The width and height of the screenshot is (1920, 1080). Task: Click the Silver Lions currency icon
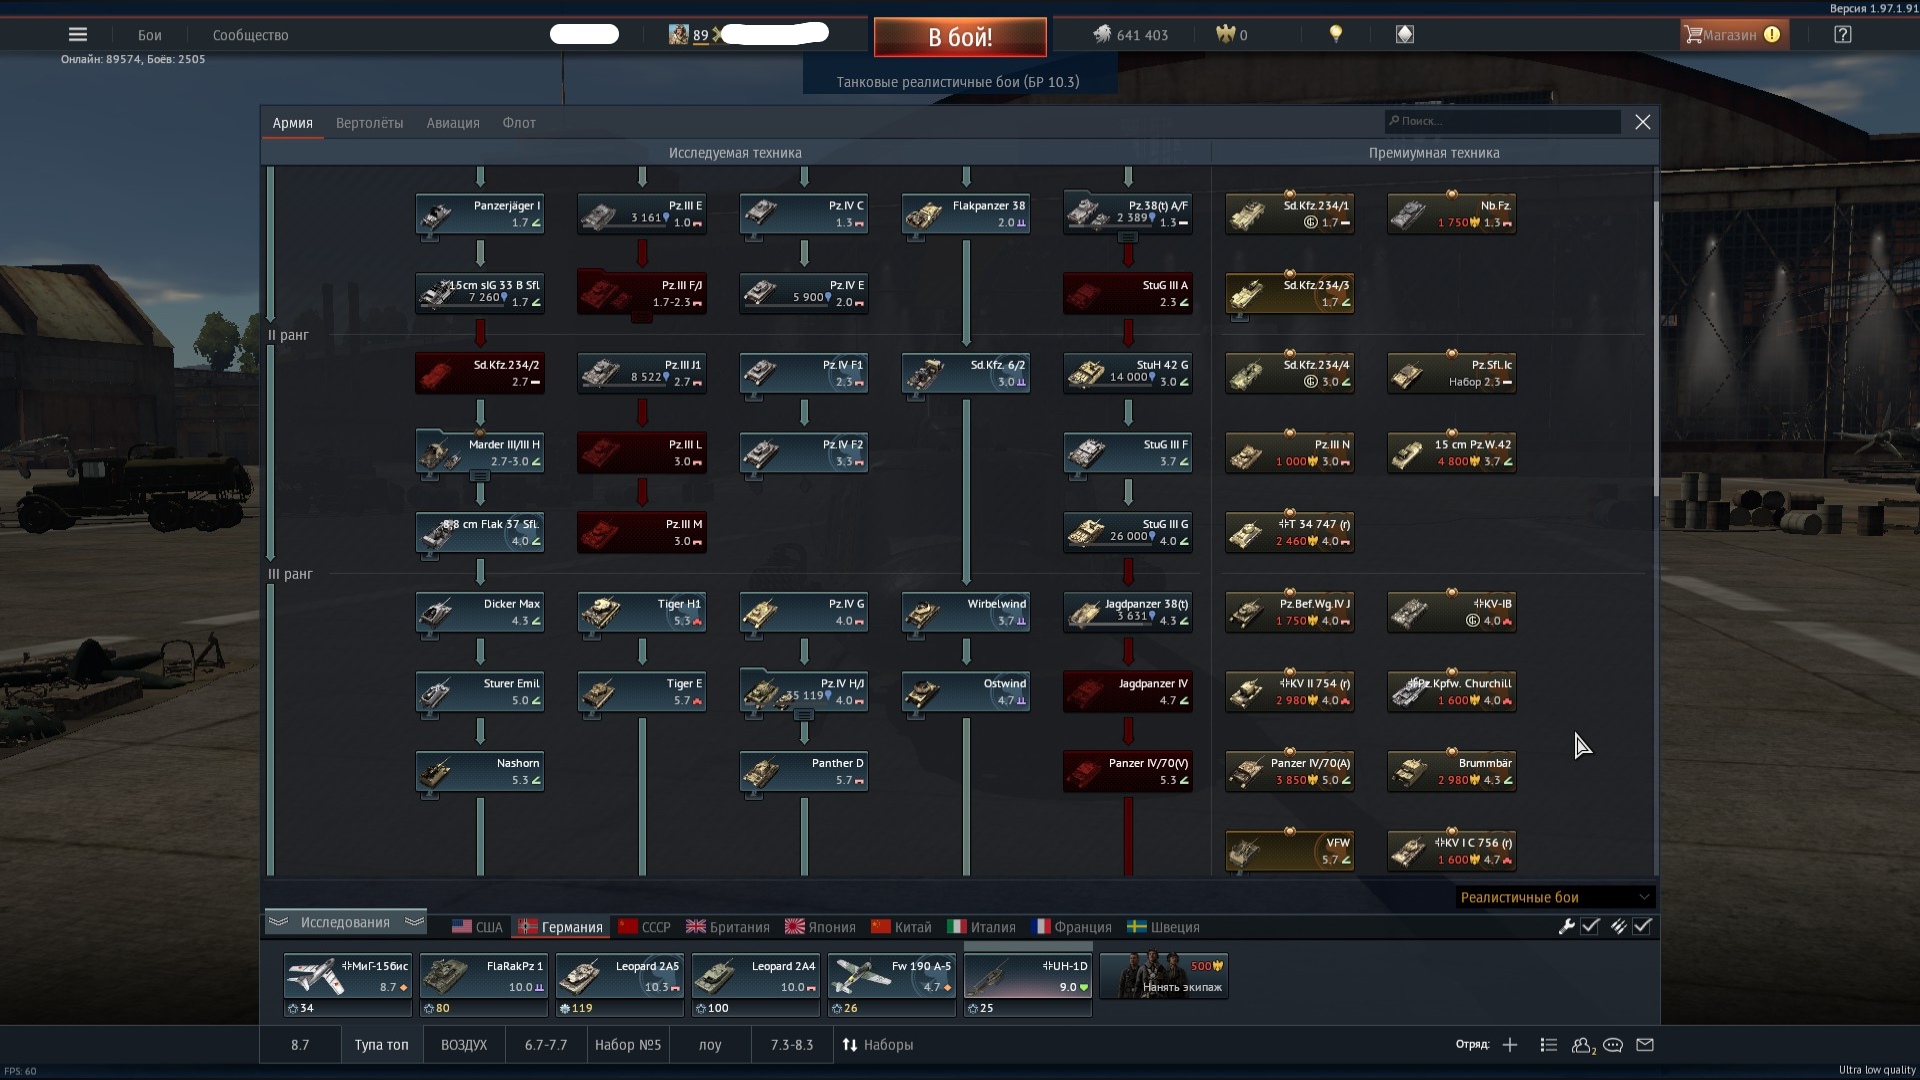click(x=1102, y=34)
